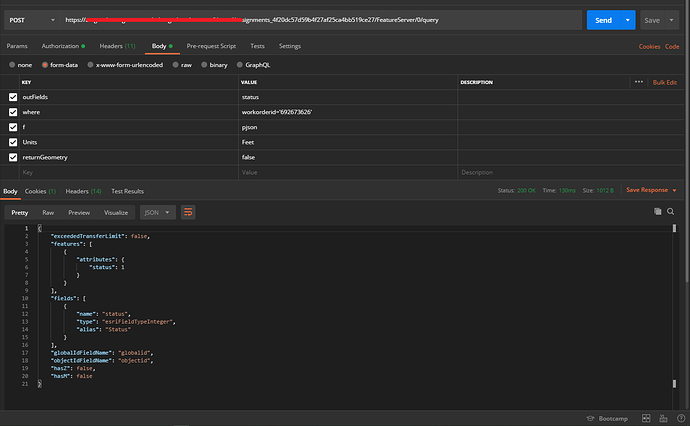Open the Test Results tab
Image resolution: width=690 pixels, height=426 pixels.
127,191
